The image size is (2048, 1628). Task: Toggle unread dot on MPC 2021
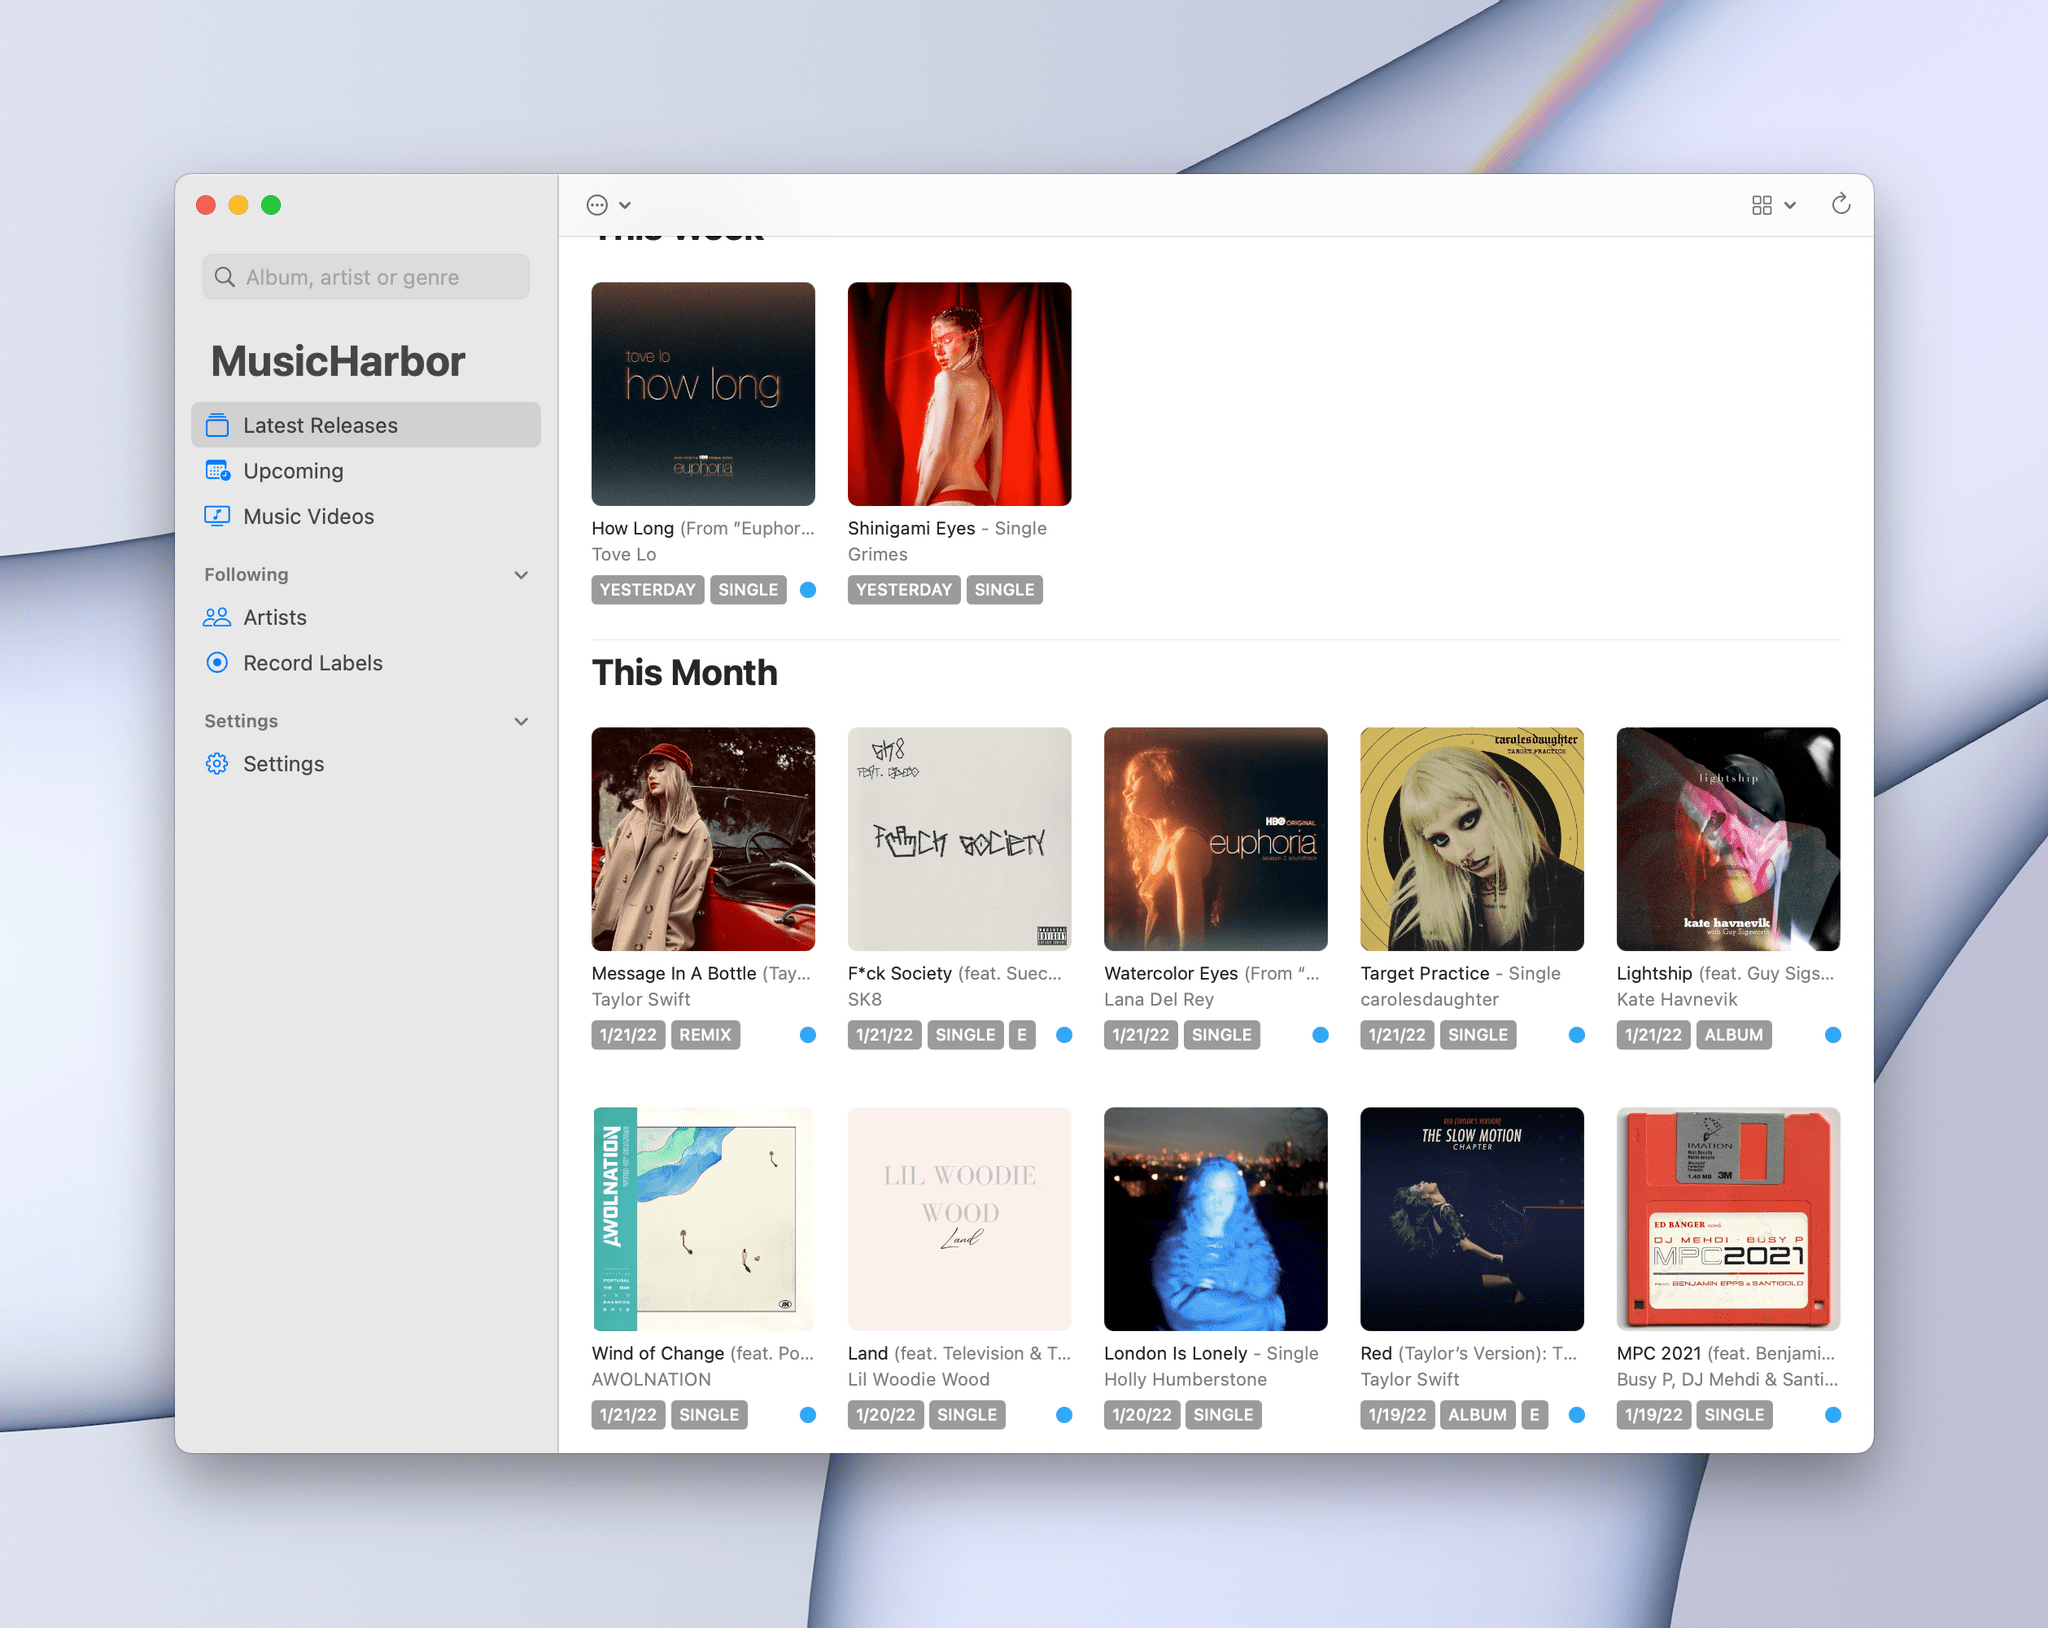[1833, 1415]
